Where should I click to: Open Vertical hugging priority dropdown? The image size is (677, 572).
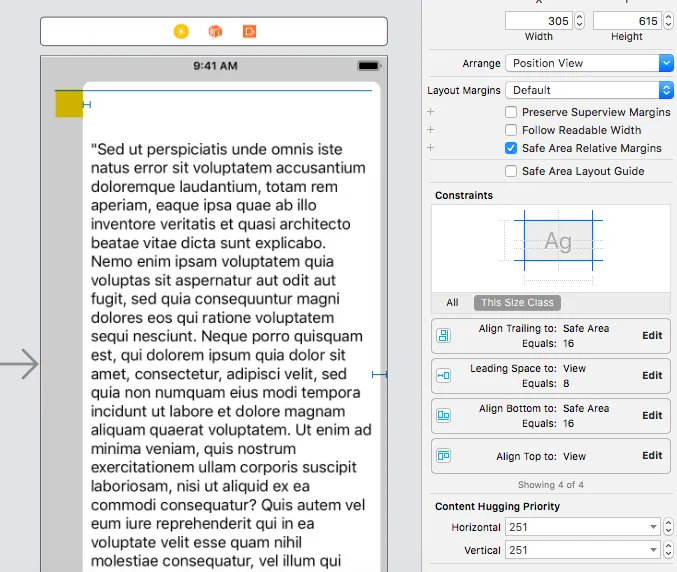click(x=653, y=550)
